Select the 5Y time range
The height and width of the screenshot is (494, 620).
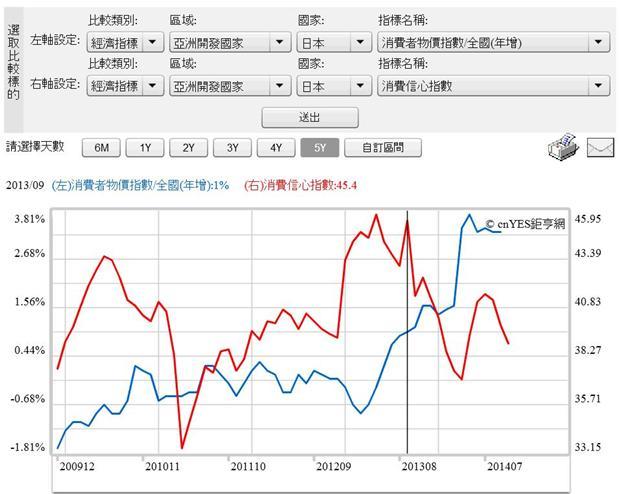[x=320, y=148]
